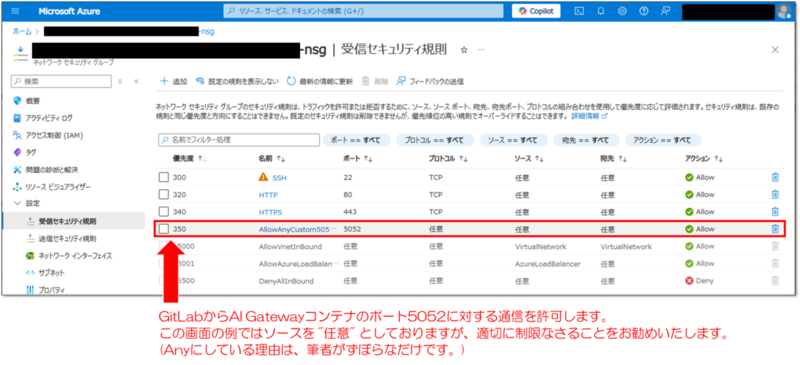Open the feedback icon in top bar
This screenshot has width=800, height=365.
(665, 11)
